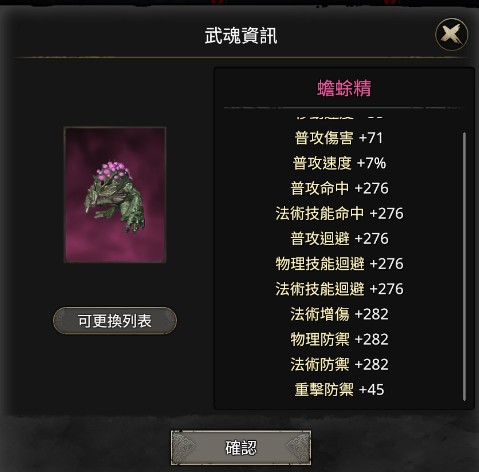This screenshot has width=479, height=472.
Task: Select the 法術增傷 +282 stat row
Action: pos(339,314)
